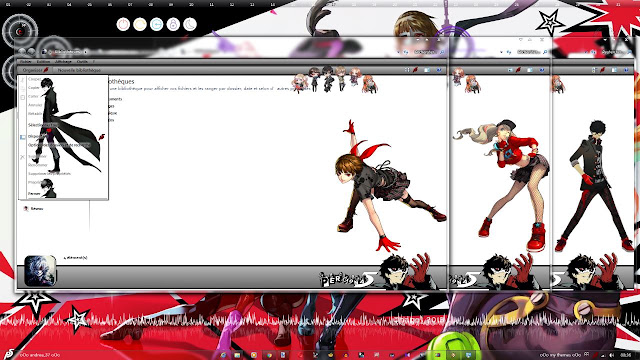640x360 pixels.
Task: Click the search box in the middle window
Action: pos(529,52)
